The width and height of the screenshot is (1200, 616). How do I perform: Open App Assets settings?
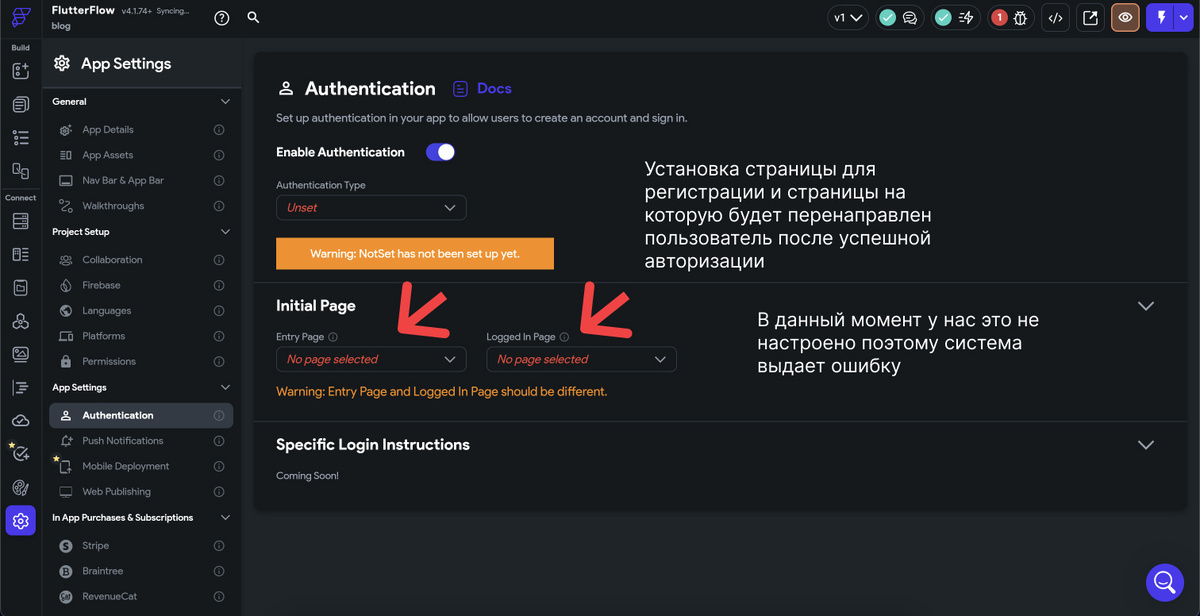click(141, 155)
